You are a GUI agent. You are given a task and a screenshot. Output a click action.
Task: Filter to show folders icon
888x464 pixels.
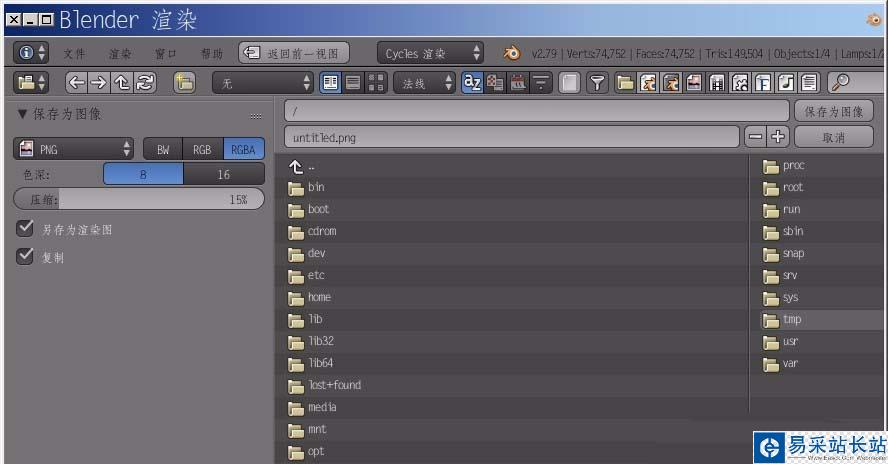(625, 83)
